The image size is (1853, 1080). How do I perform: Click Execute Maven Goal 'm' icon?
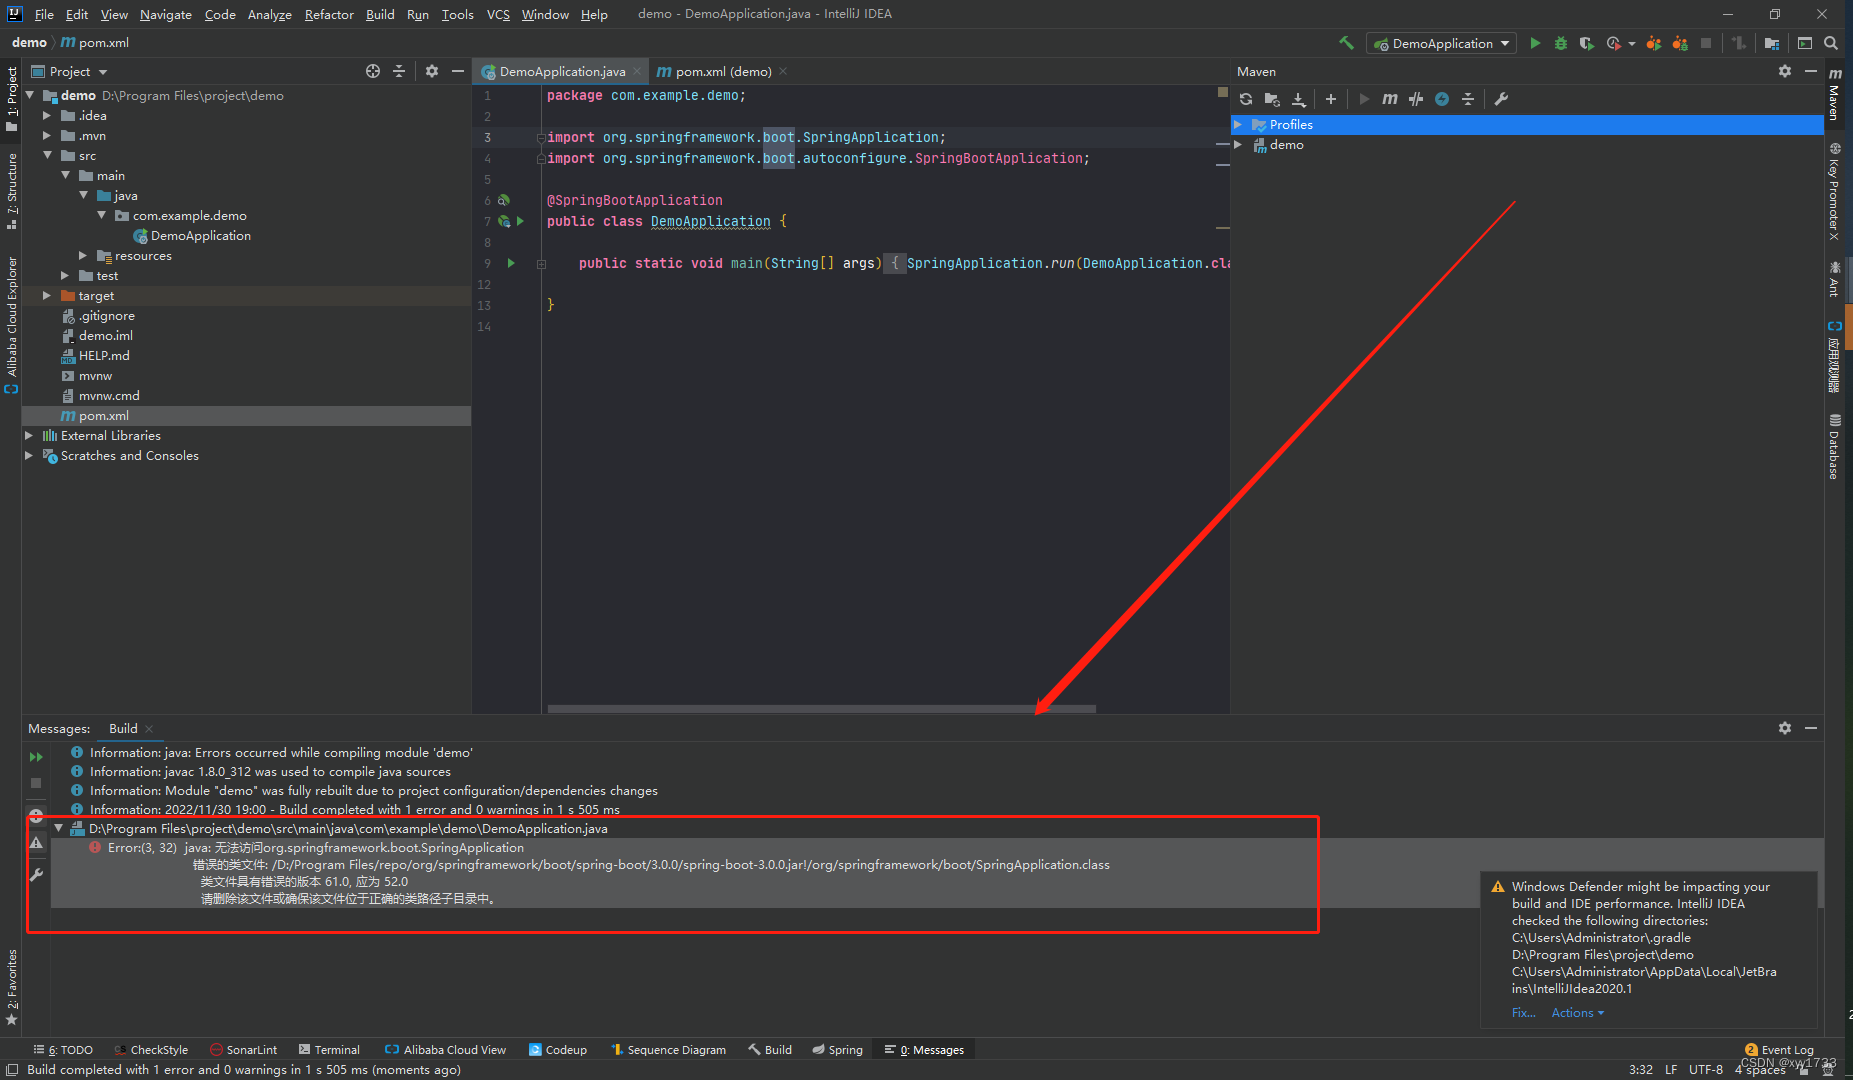(x=1390, y=99)
